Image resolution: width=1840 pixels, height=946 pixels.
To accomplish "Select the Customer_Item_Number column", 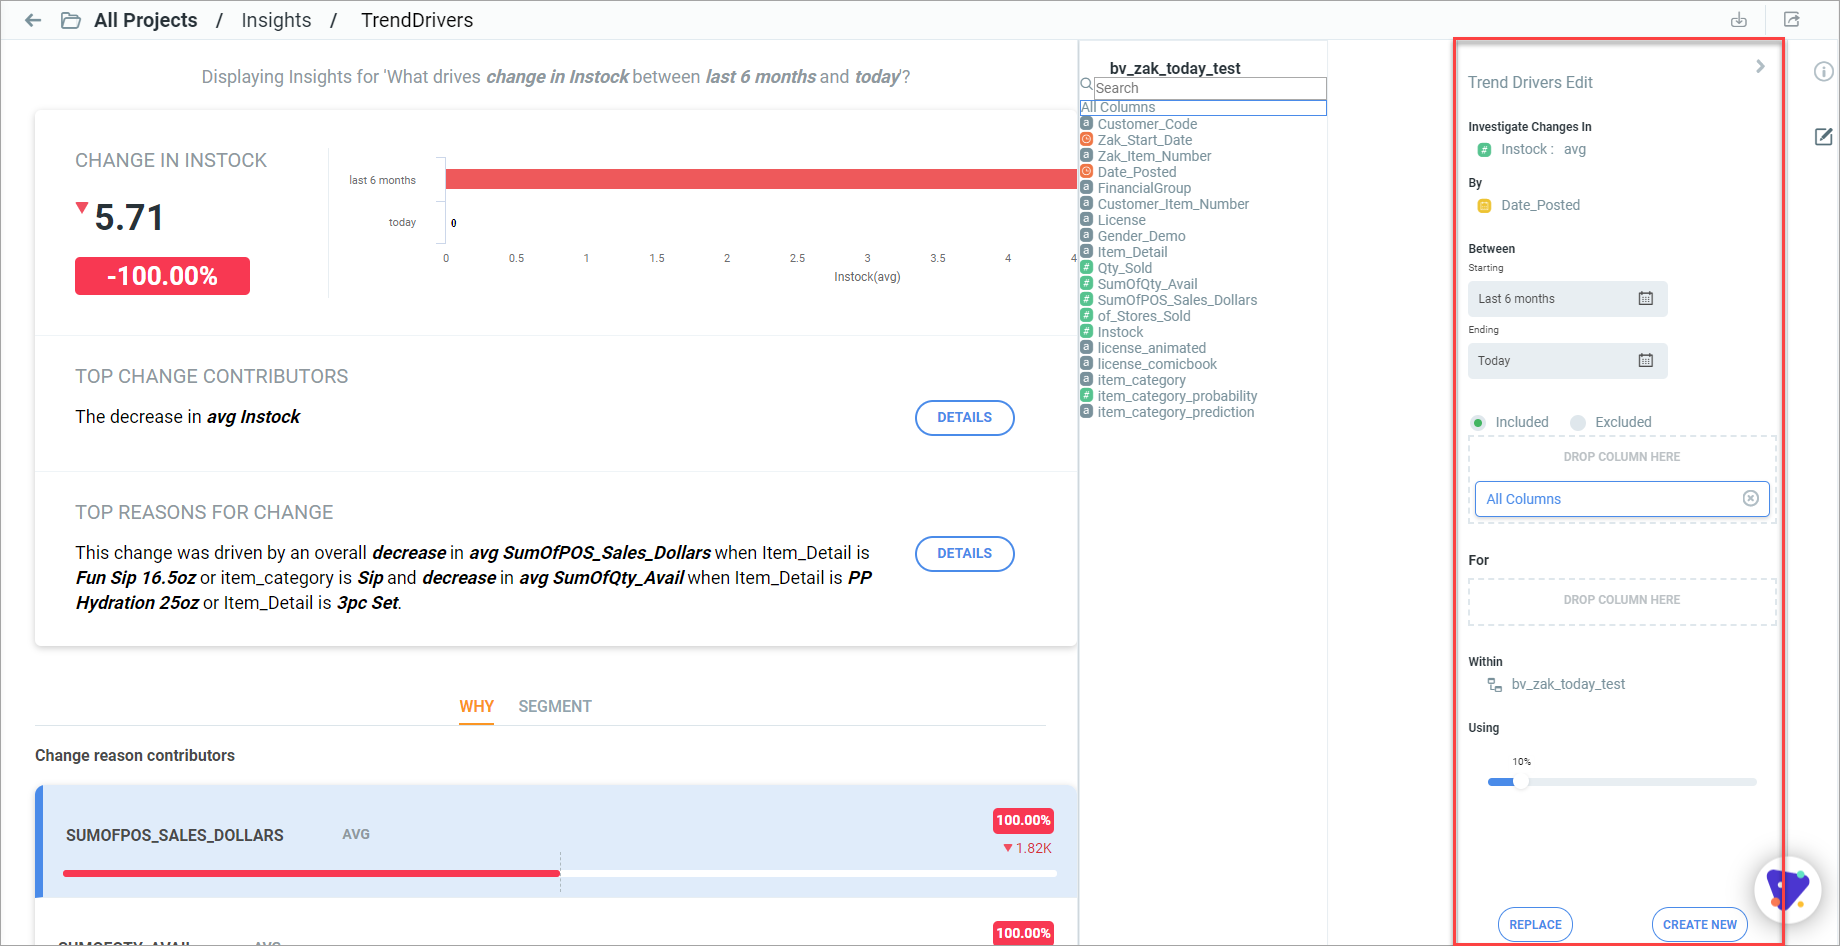I will 1173,204.
